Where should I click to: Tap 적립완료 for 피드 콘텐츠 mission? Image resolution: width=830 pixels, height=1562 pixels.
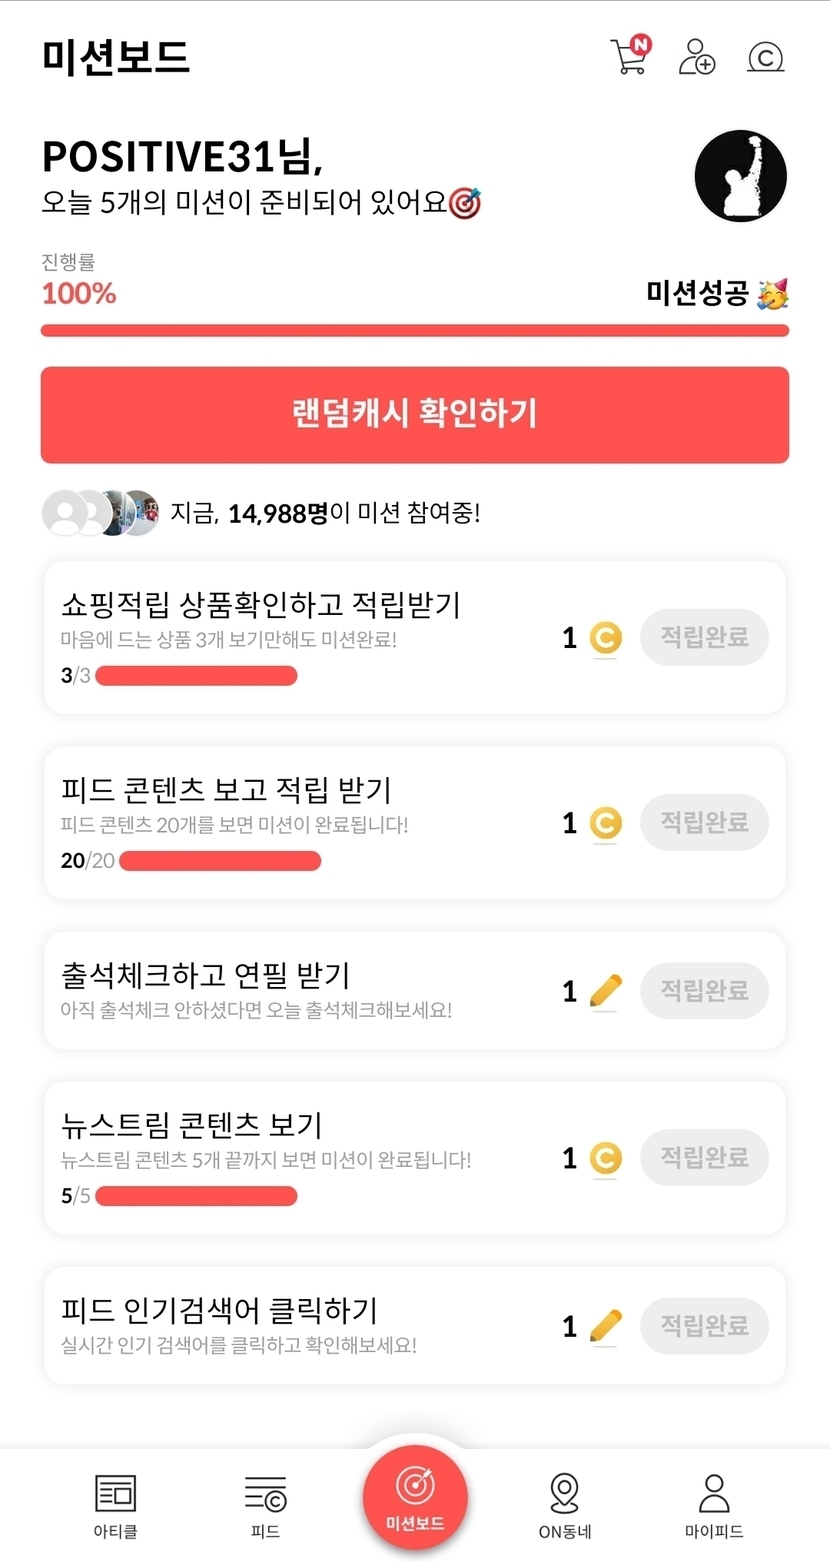tap(704, 822)
